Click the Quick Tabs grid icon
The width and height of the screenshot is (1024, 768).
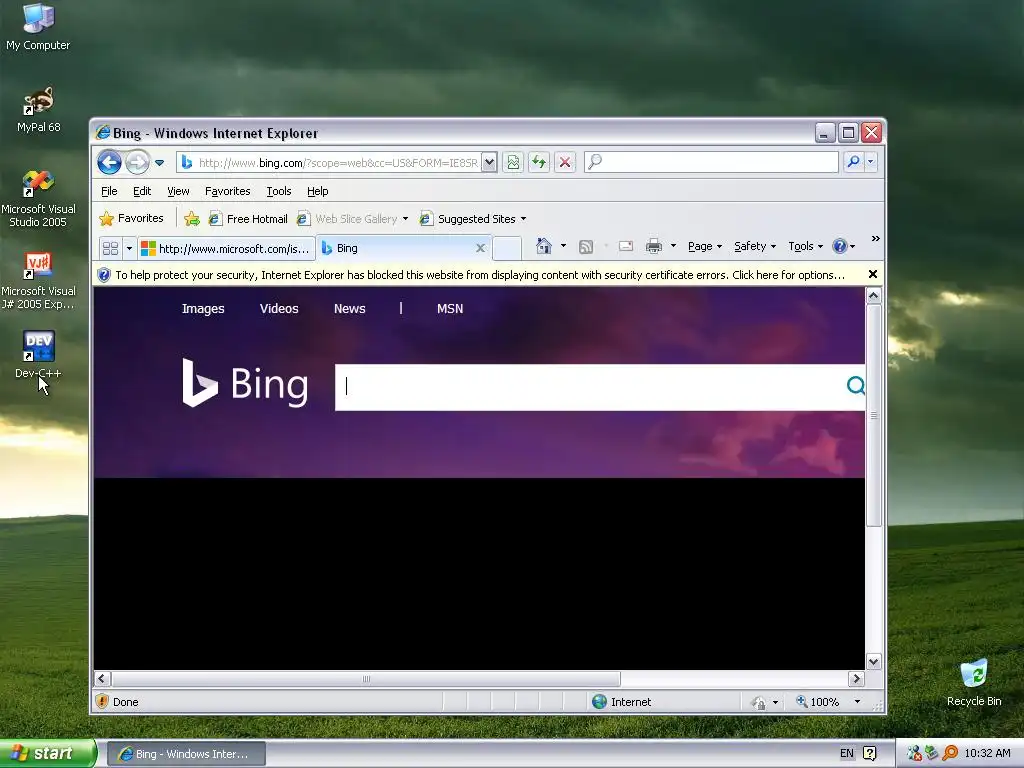coord(110,248)
